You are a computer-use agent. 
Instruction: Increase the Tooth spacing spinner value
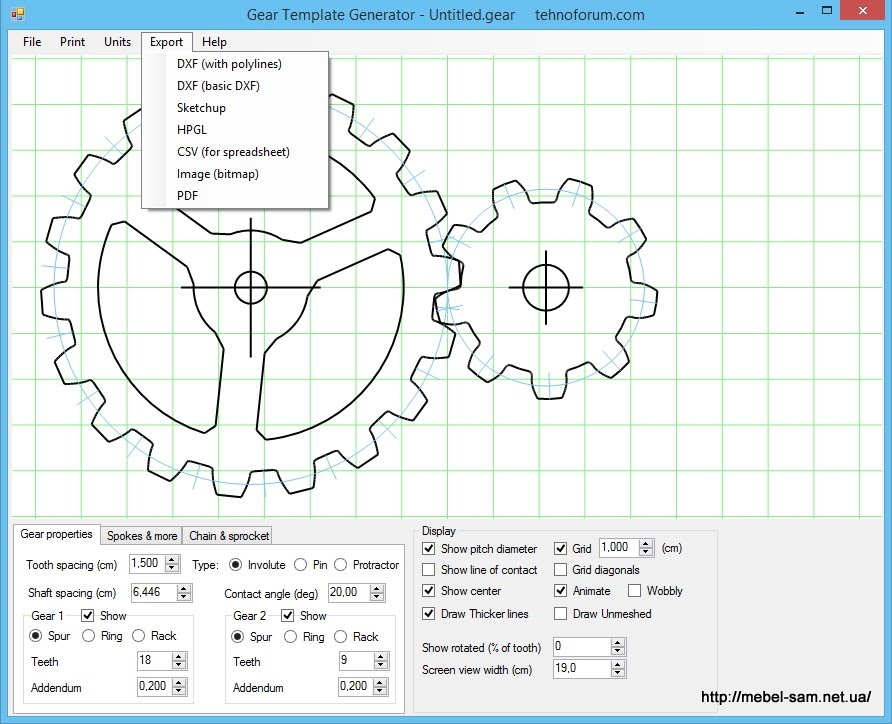point(172,560)
